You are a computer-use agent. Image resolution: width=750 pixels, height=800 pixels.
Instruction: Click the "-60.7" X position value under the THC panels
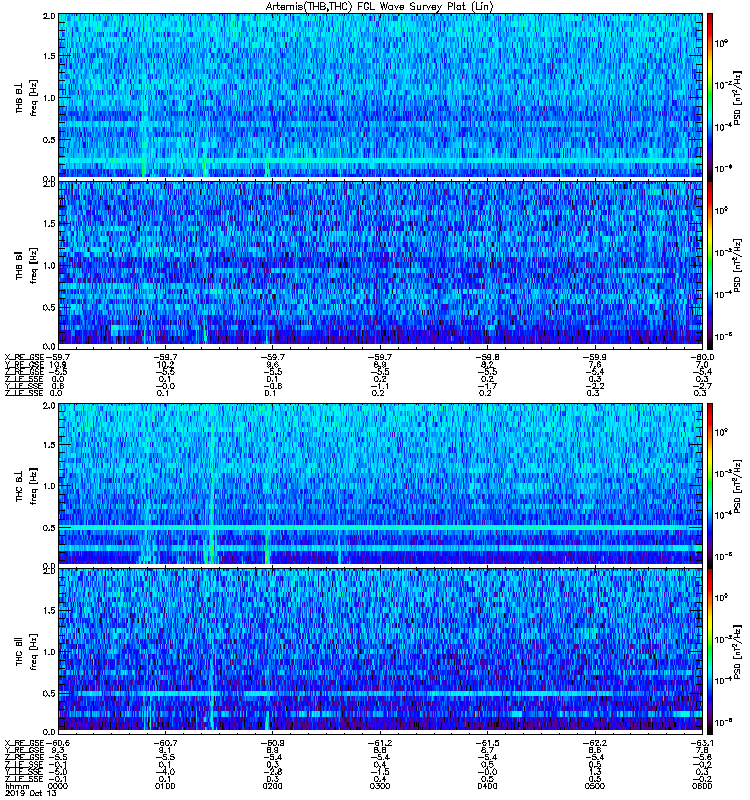(x=165, y=743)
